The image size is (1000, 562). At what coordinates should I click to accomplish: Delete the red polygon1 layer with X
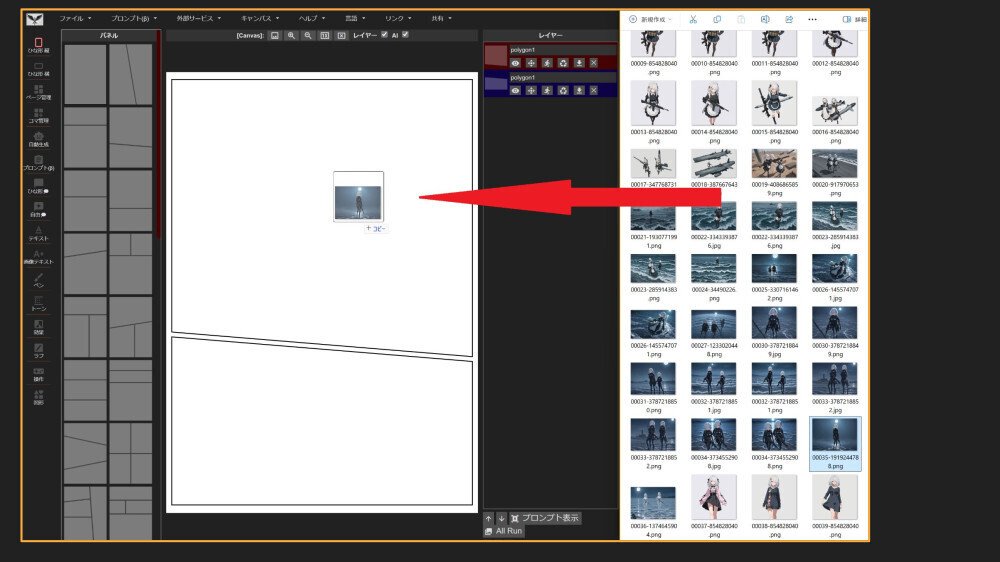[x=594, y=63]
